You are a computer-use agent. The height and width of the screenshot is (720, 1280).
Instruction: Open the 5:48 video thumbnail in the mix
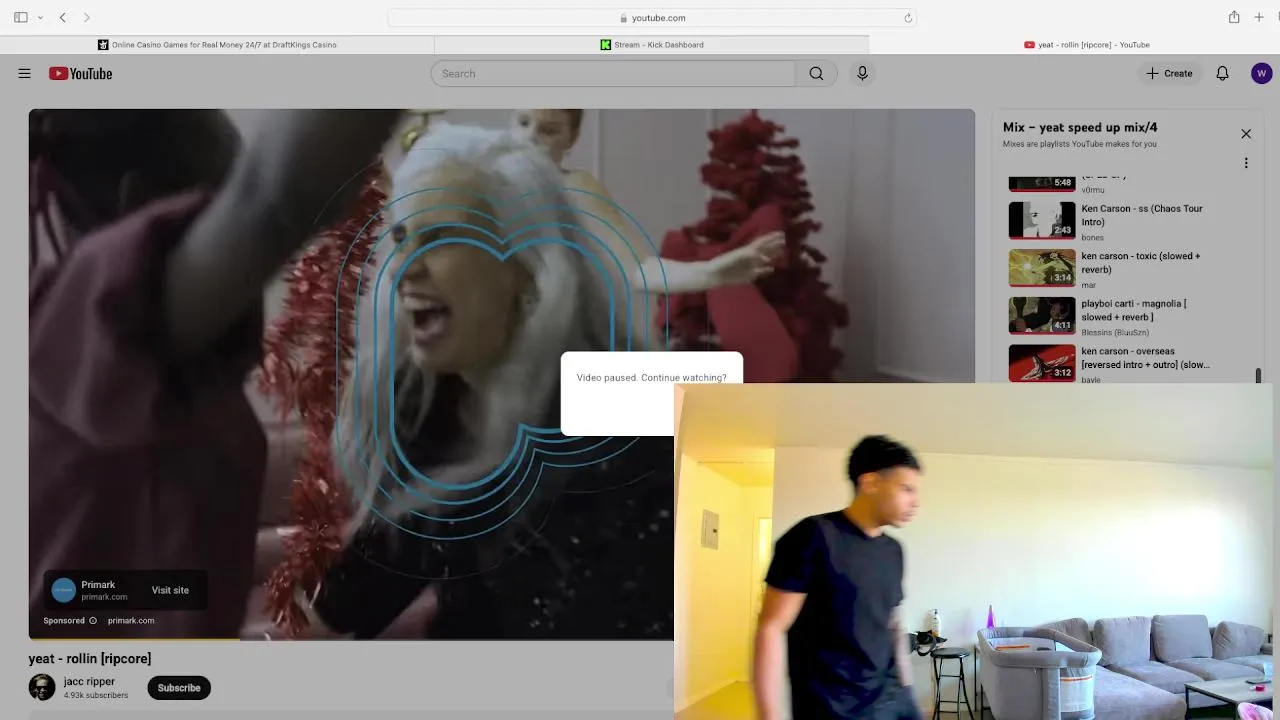(1042, 182)
